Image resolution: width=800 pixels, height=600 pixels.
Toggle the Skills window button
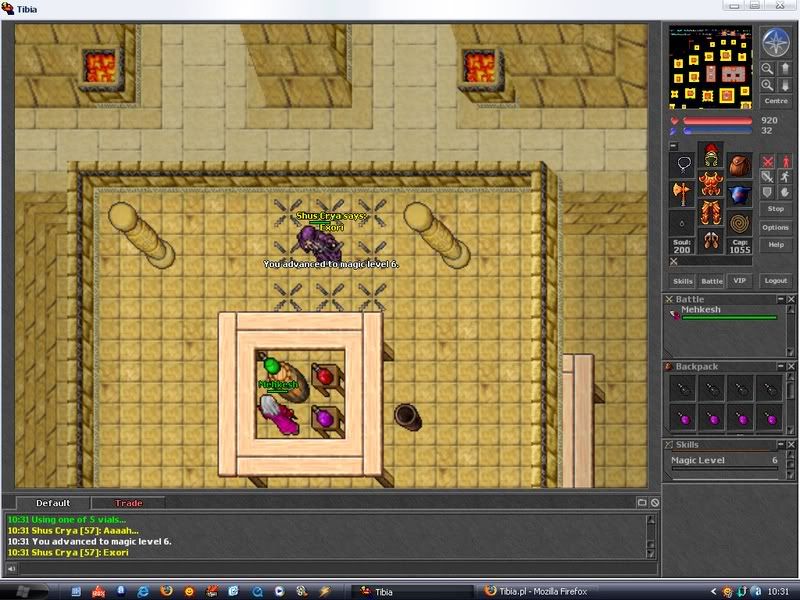(683, 281)
